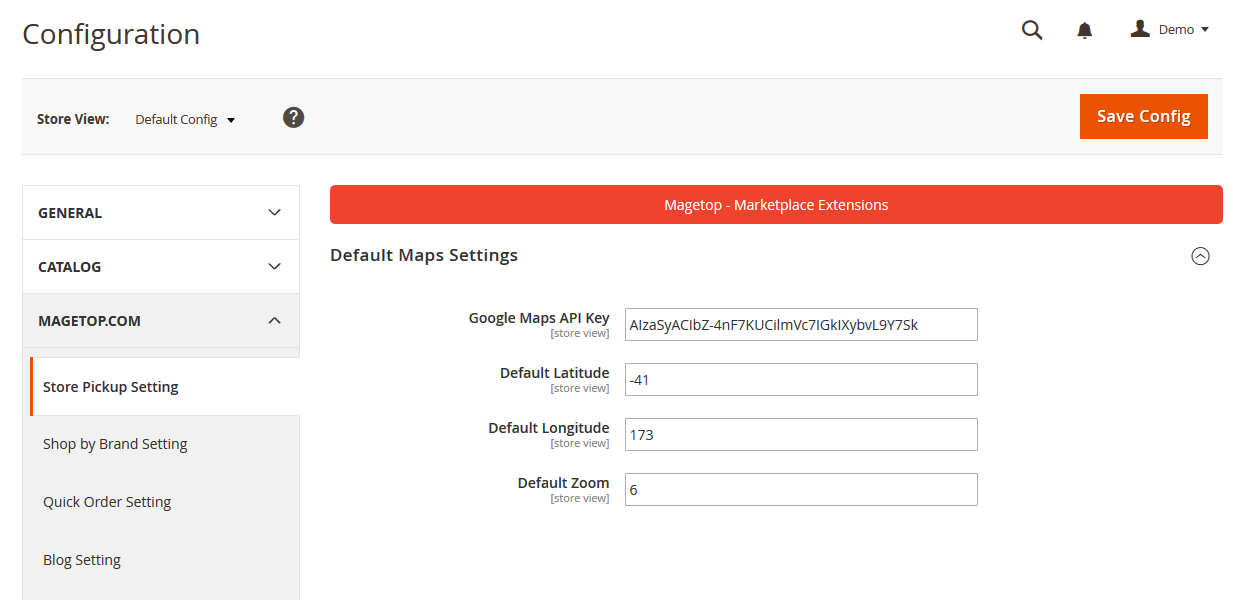This screenshot has width=1245, height=600.
Task: Open the Demo user account menu
Action: click(1170, 30)
